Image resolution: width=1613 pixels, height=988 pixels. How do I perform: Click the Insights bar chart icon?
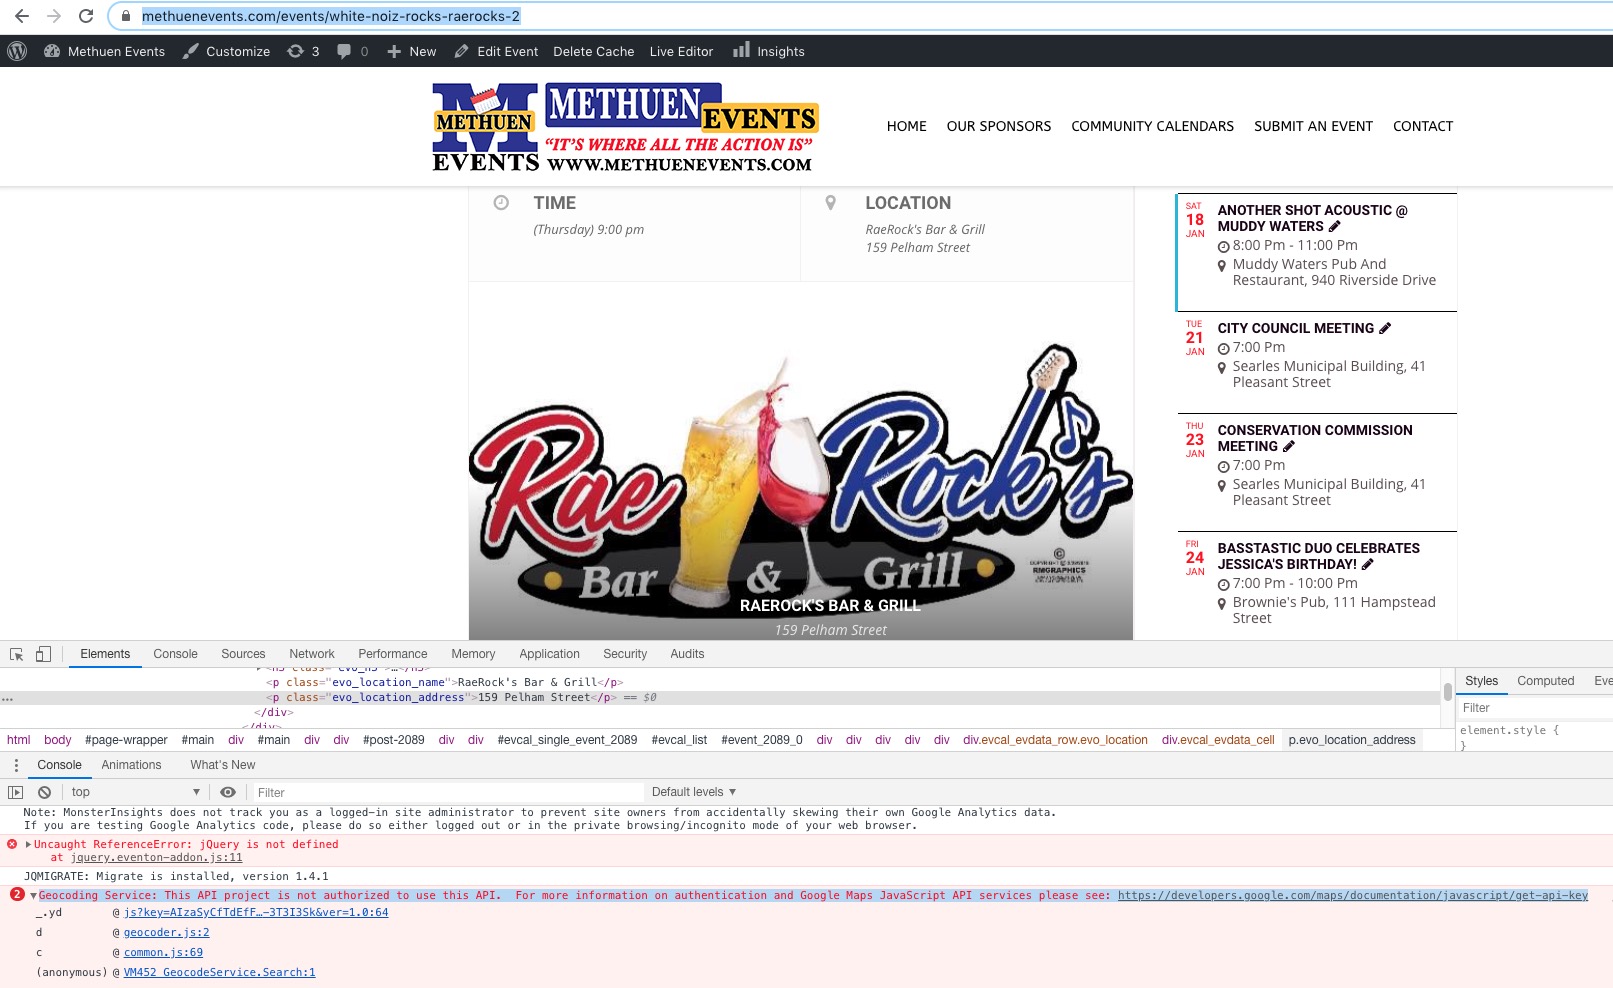(x=741, y=50)
